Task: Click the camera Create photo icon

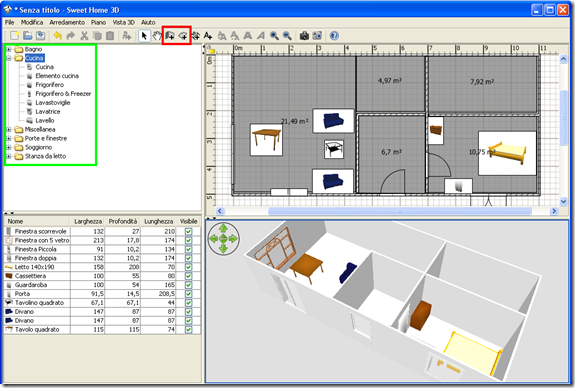Action: click(x=304, y=36)
